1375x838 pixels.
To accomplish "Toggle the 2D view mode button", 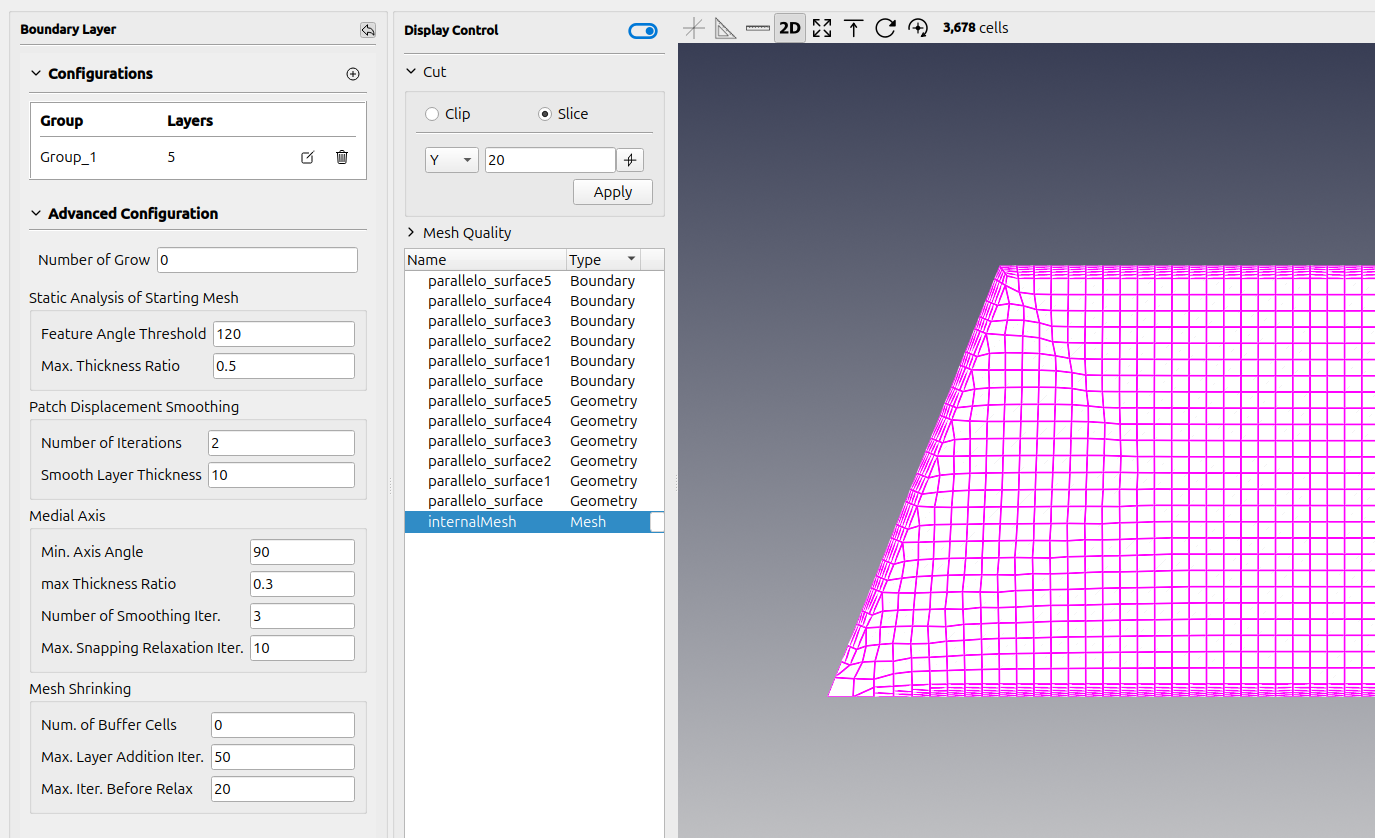I will click(x=790, y=28).
